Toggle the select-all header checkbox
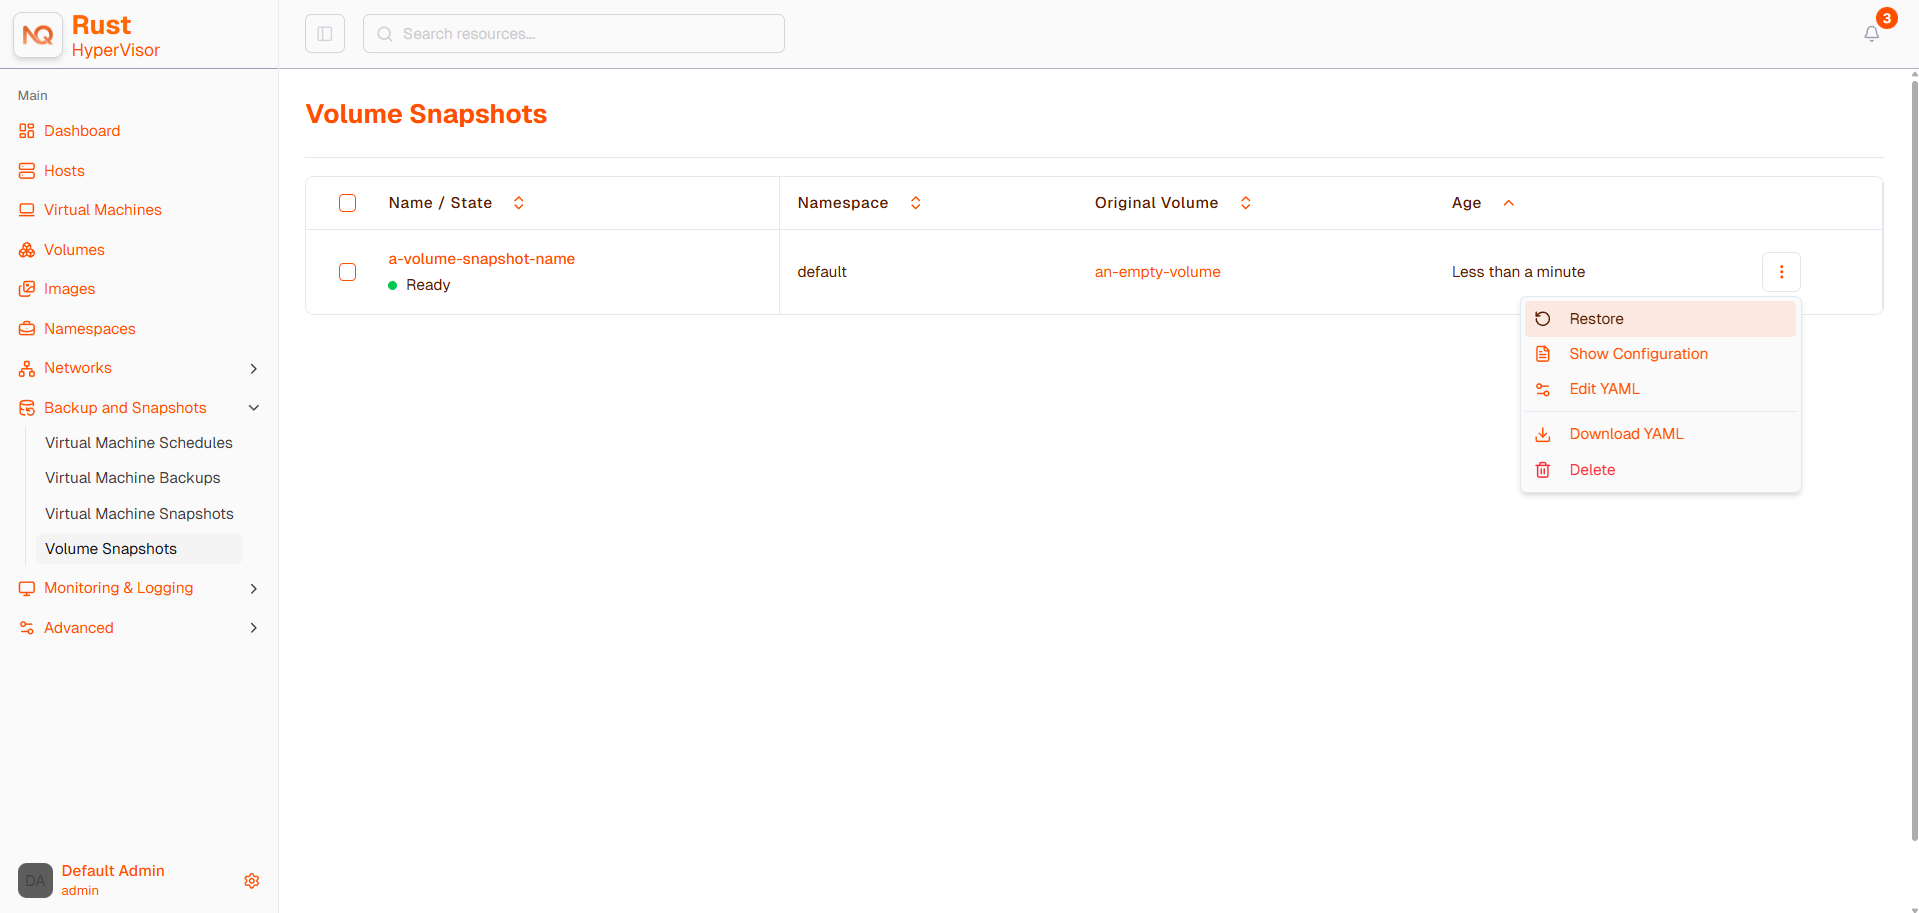This screenshot has width=1919, height=913. point(348,203)
